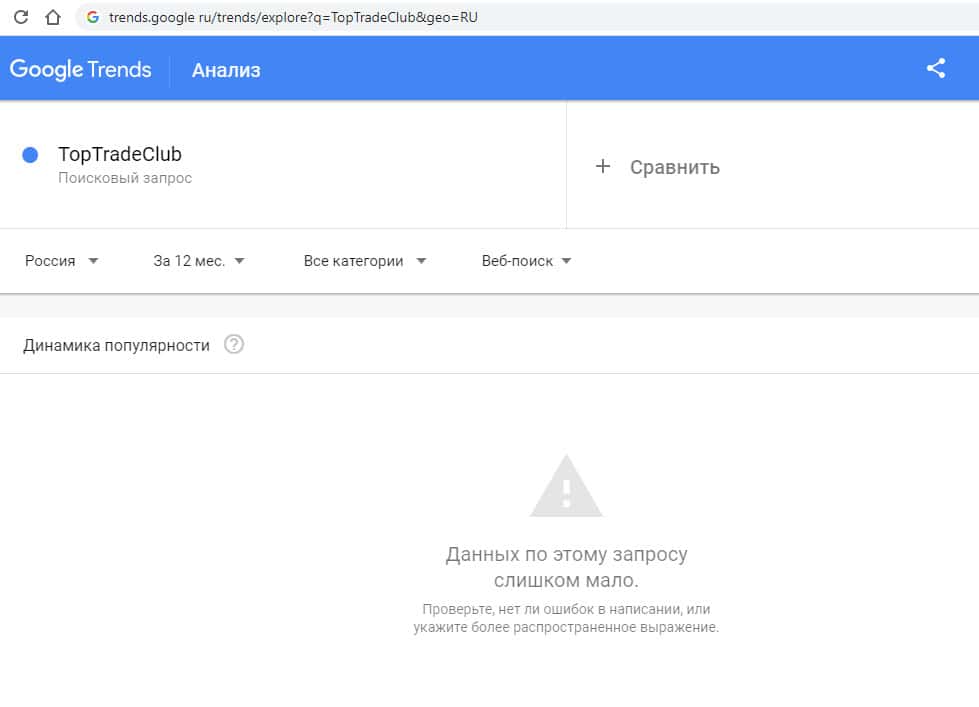
Task: Select the Анализ header item
Action: pos(226,70)
